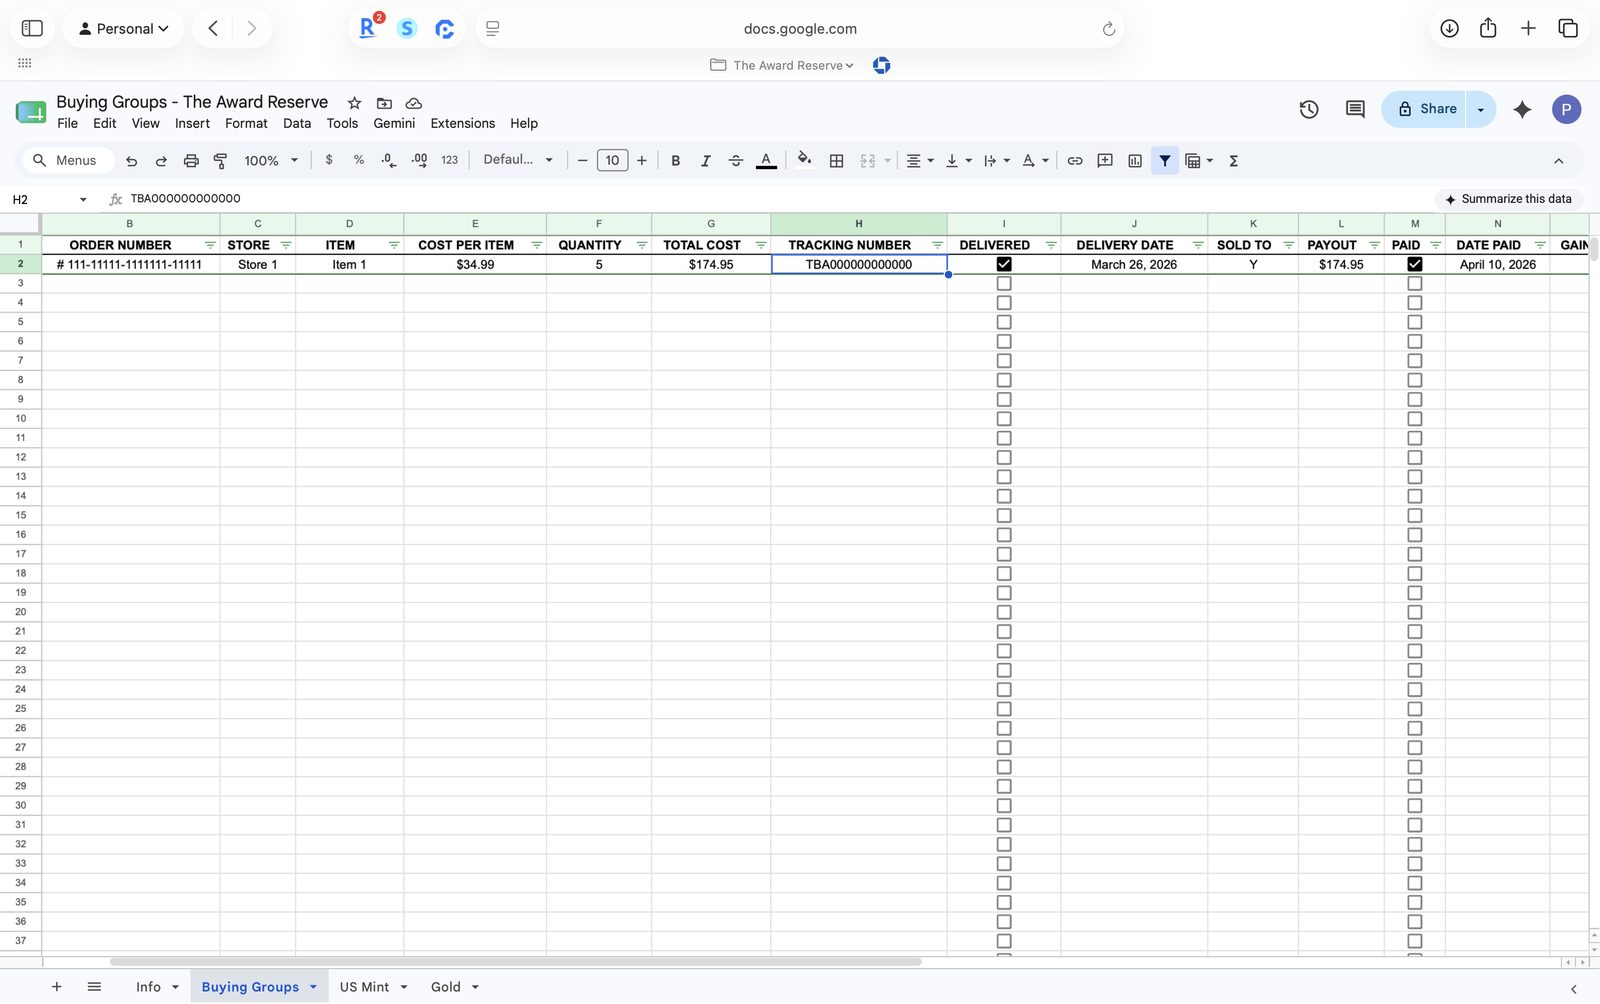Open the fill color picker

(x=805, y=160)
